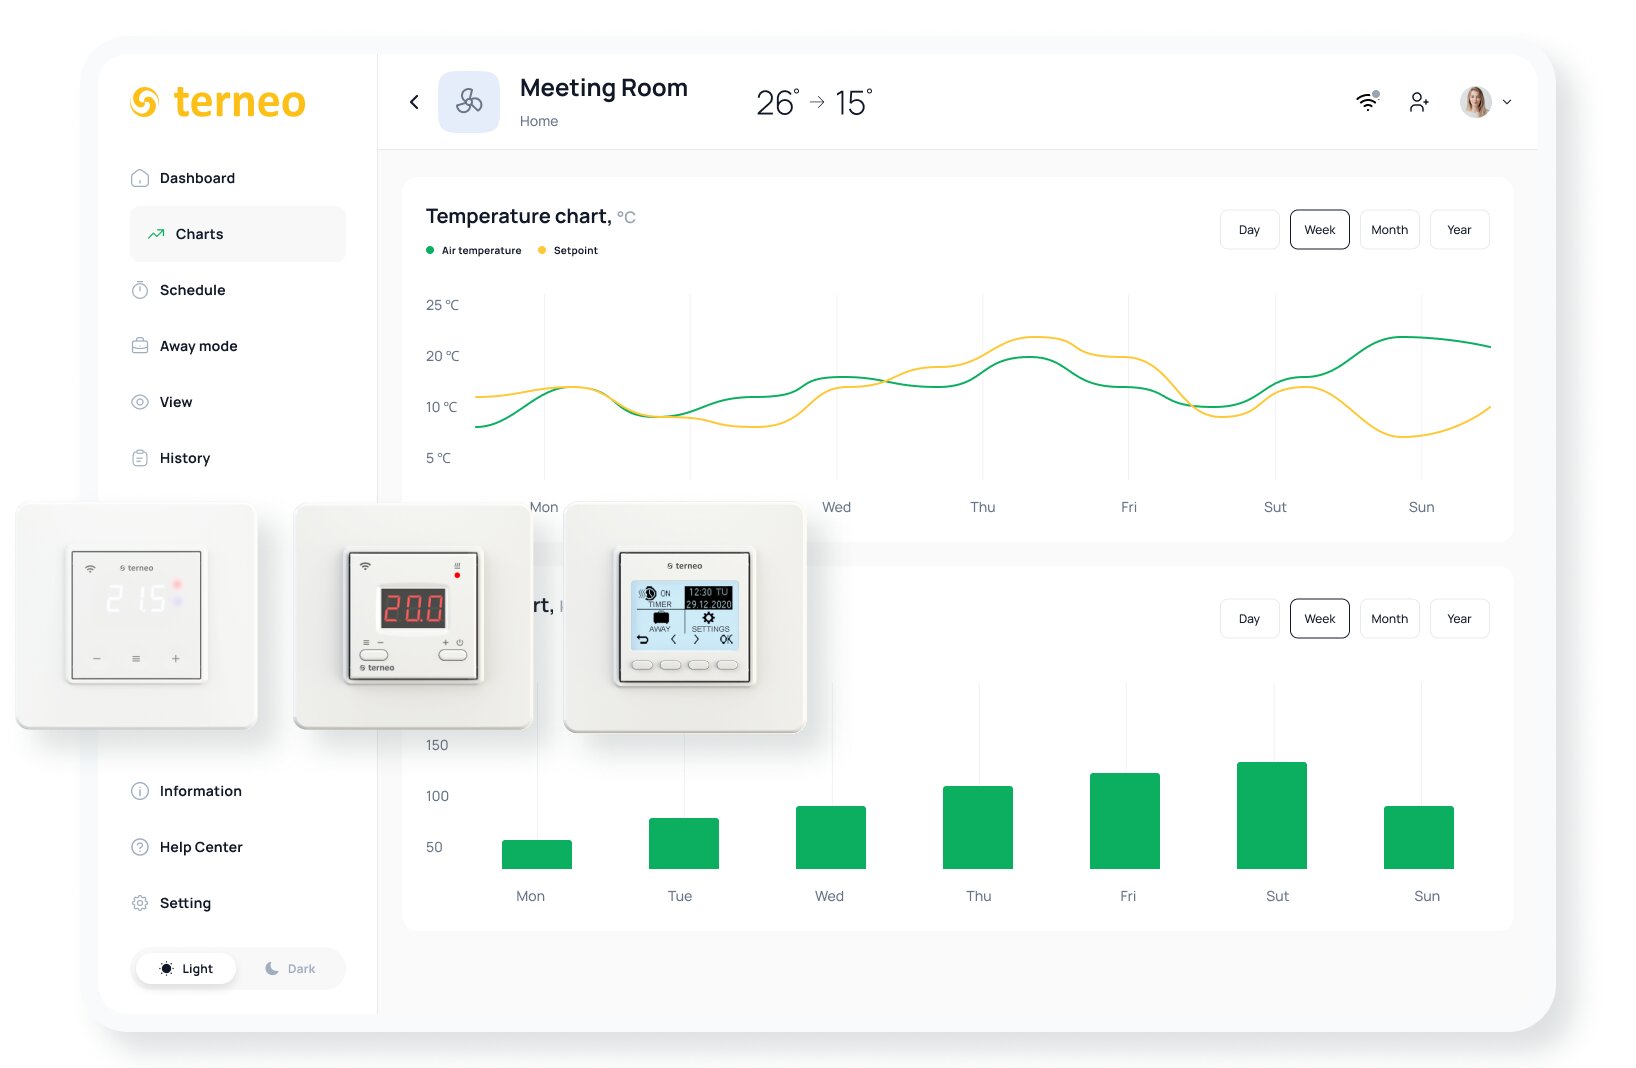Click the Wi-Fi status icon

[1366, 101]
